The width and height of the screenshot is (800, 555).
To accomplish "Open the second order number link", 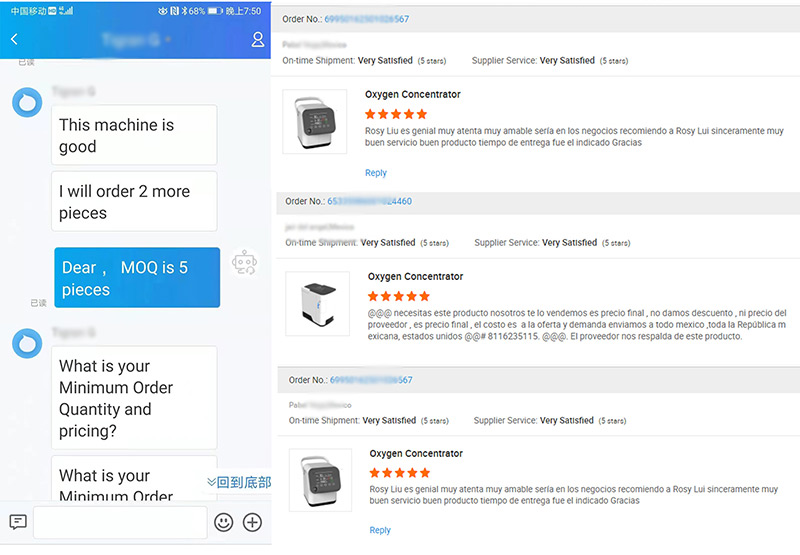I will pyautogui.click(x=369, y=201).
